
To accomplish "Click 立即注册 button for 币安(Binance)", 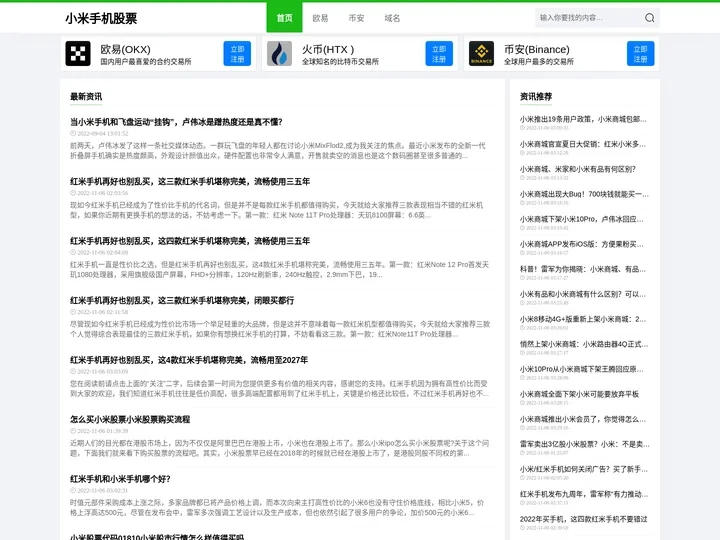I will tap(641, 54).
